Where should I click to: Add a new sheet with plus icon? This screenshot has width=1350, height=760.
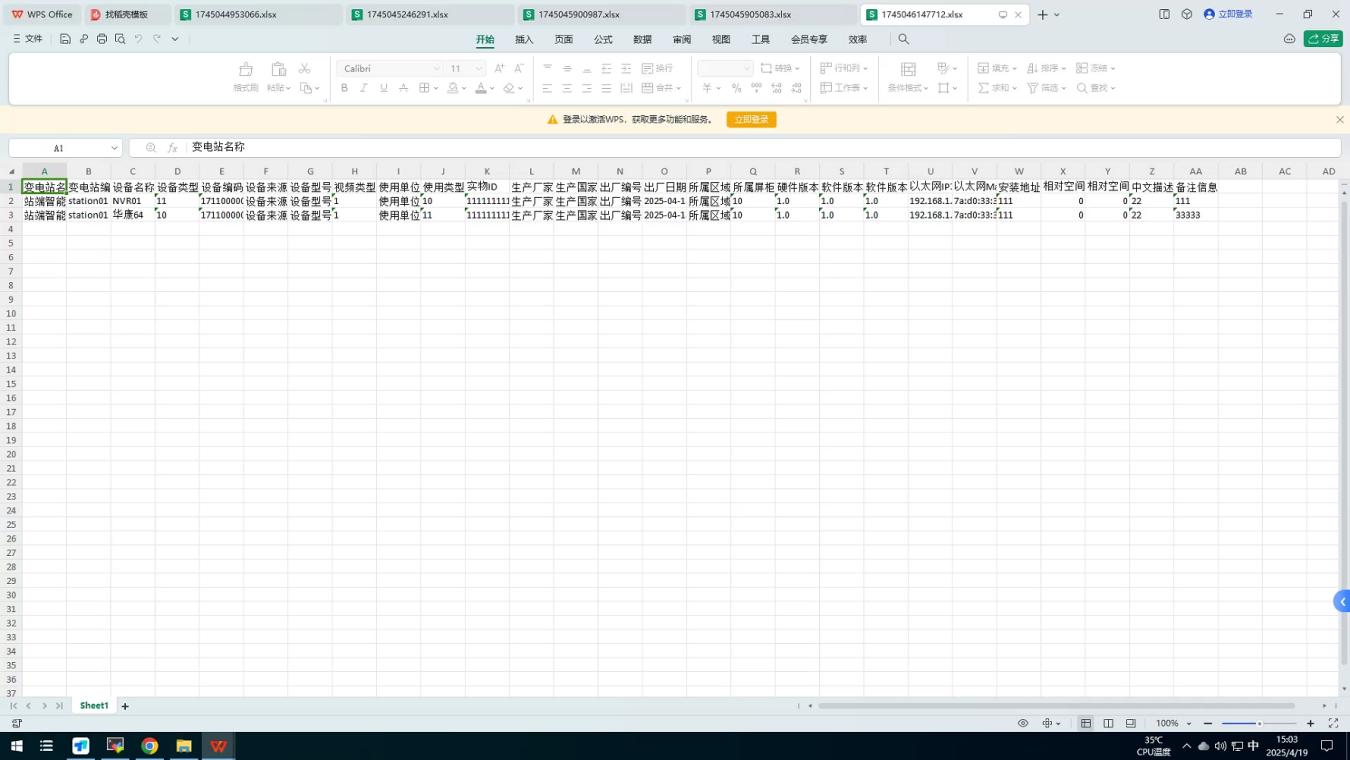coord(125,706)
